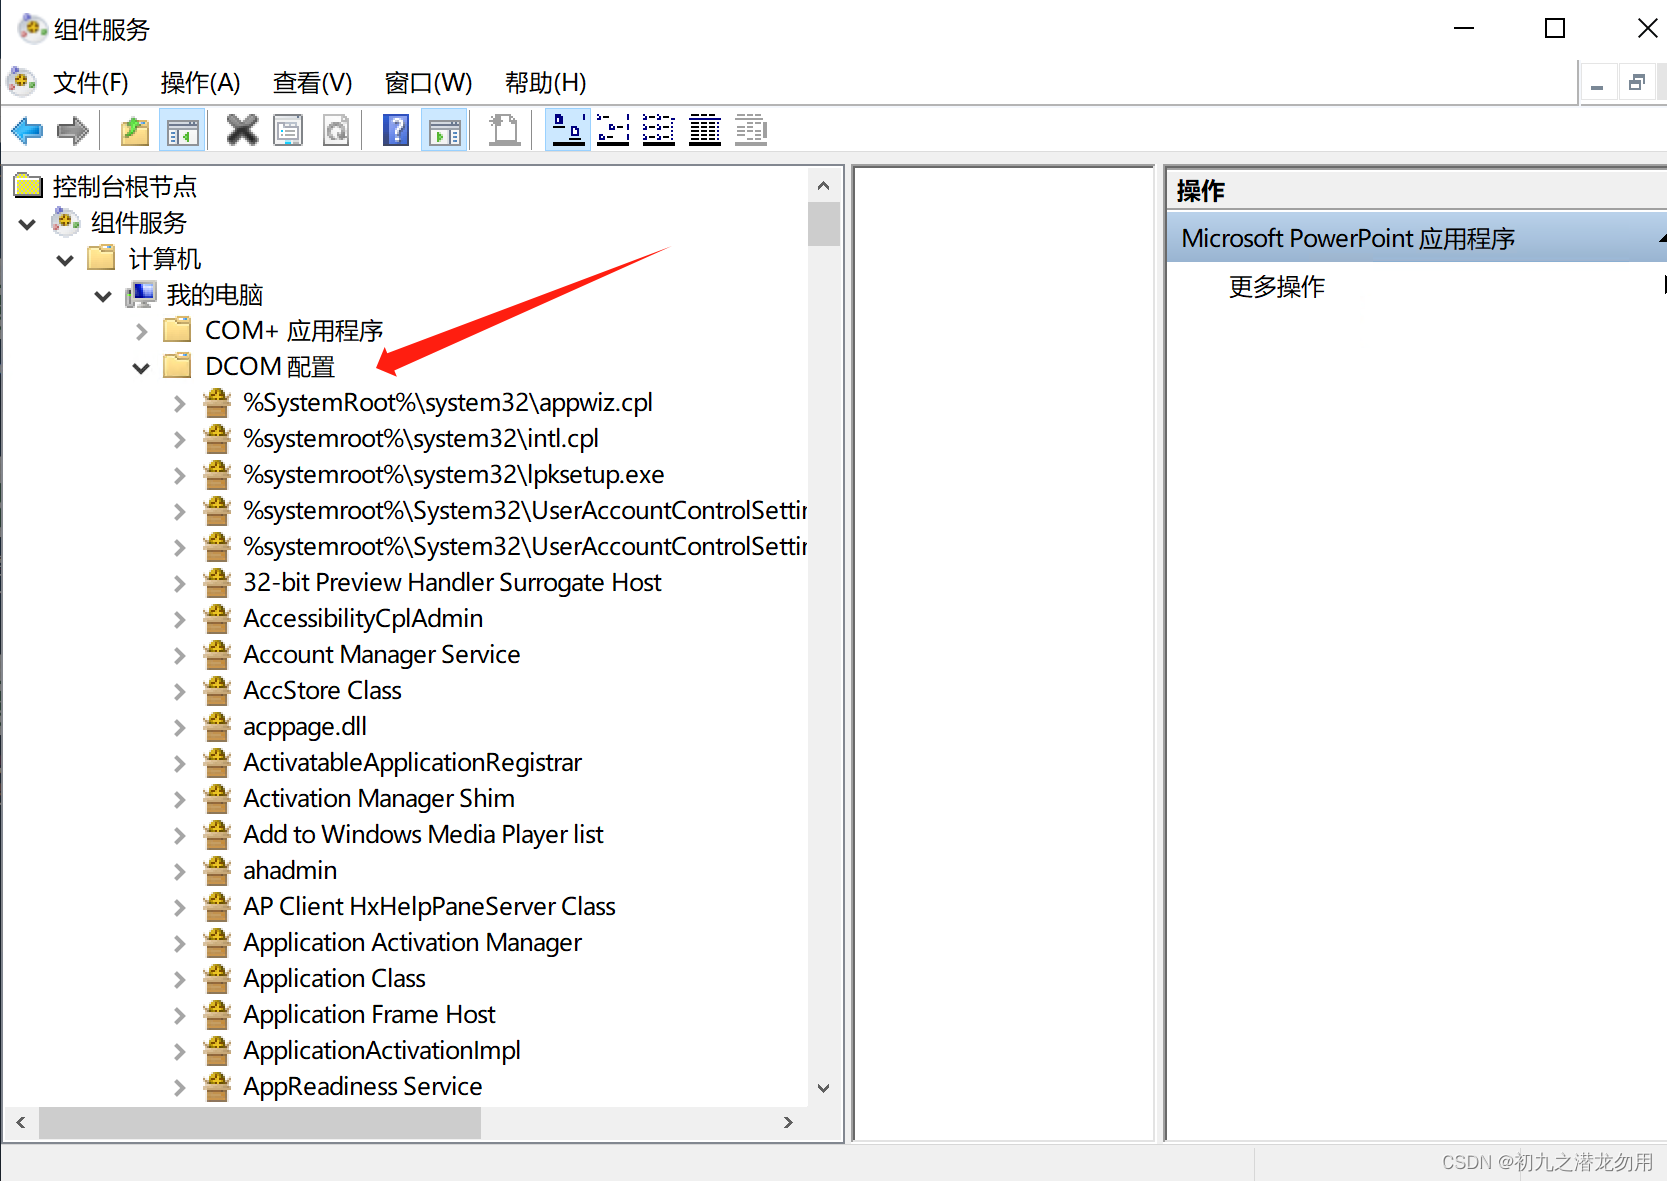Image resolution: width=1667 pixels, height=1181 pixels.
Task: Switch to Large Icons view
Action: pos(569,130)
